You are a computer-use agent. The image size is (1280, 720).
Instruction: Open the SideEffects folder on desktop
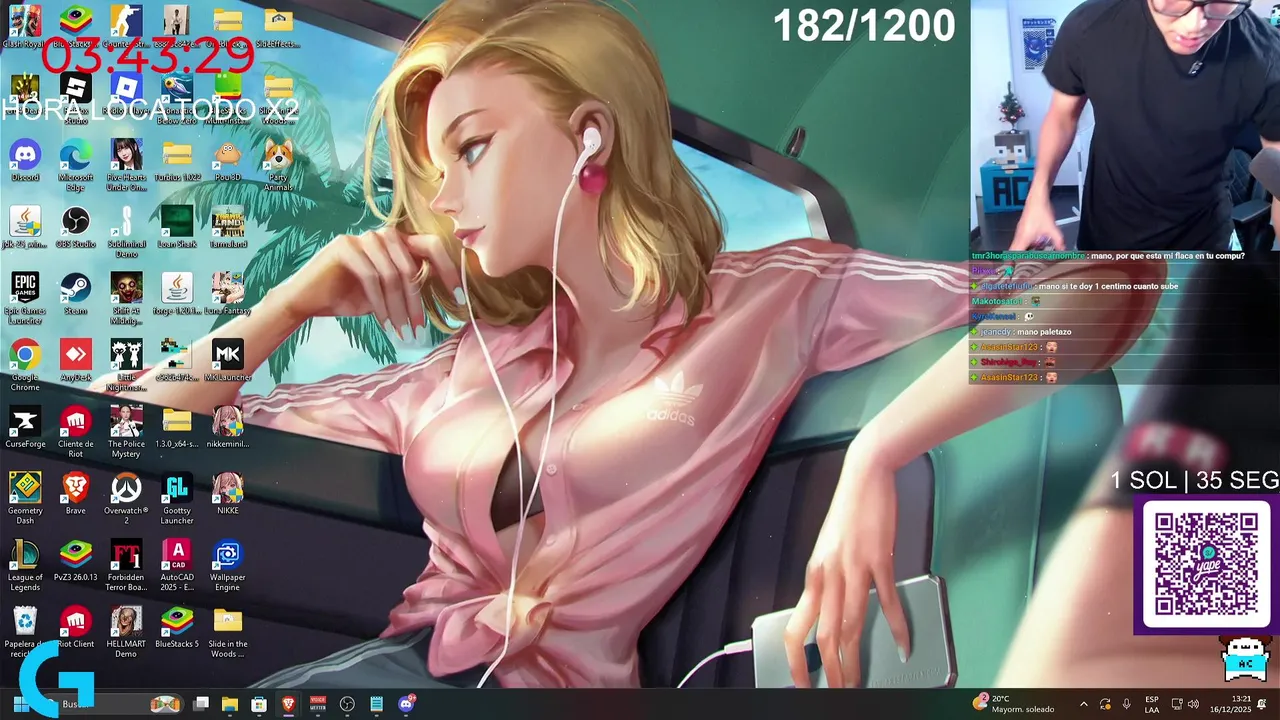[279, 27]
